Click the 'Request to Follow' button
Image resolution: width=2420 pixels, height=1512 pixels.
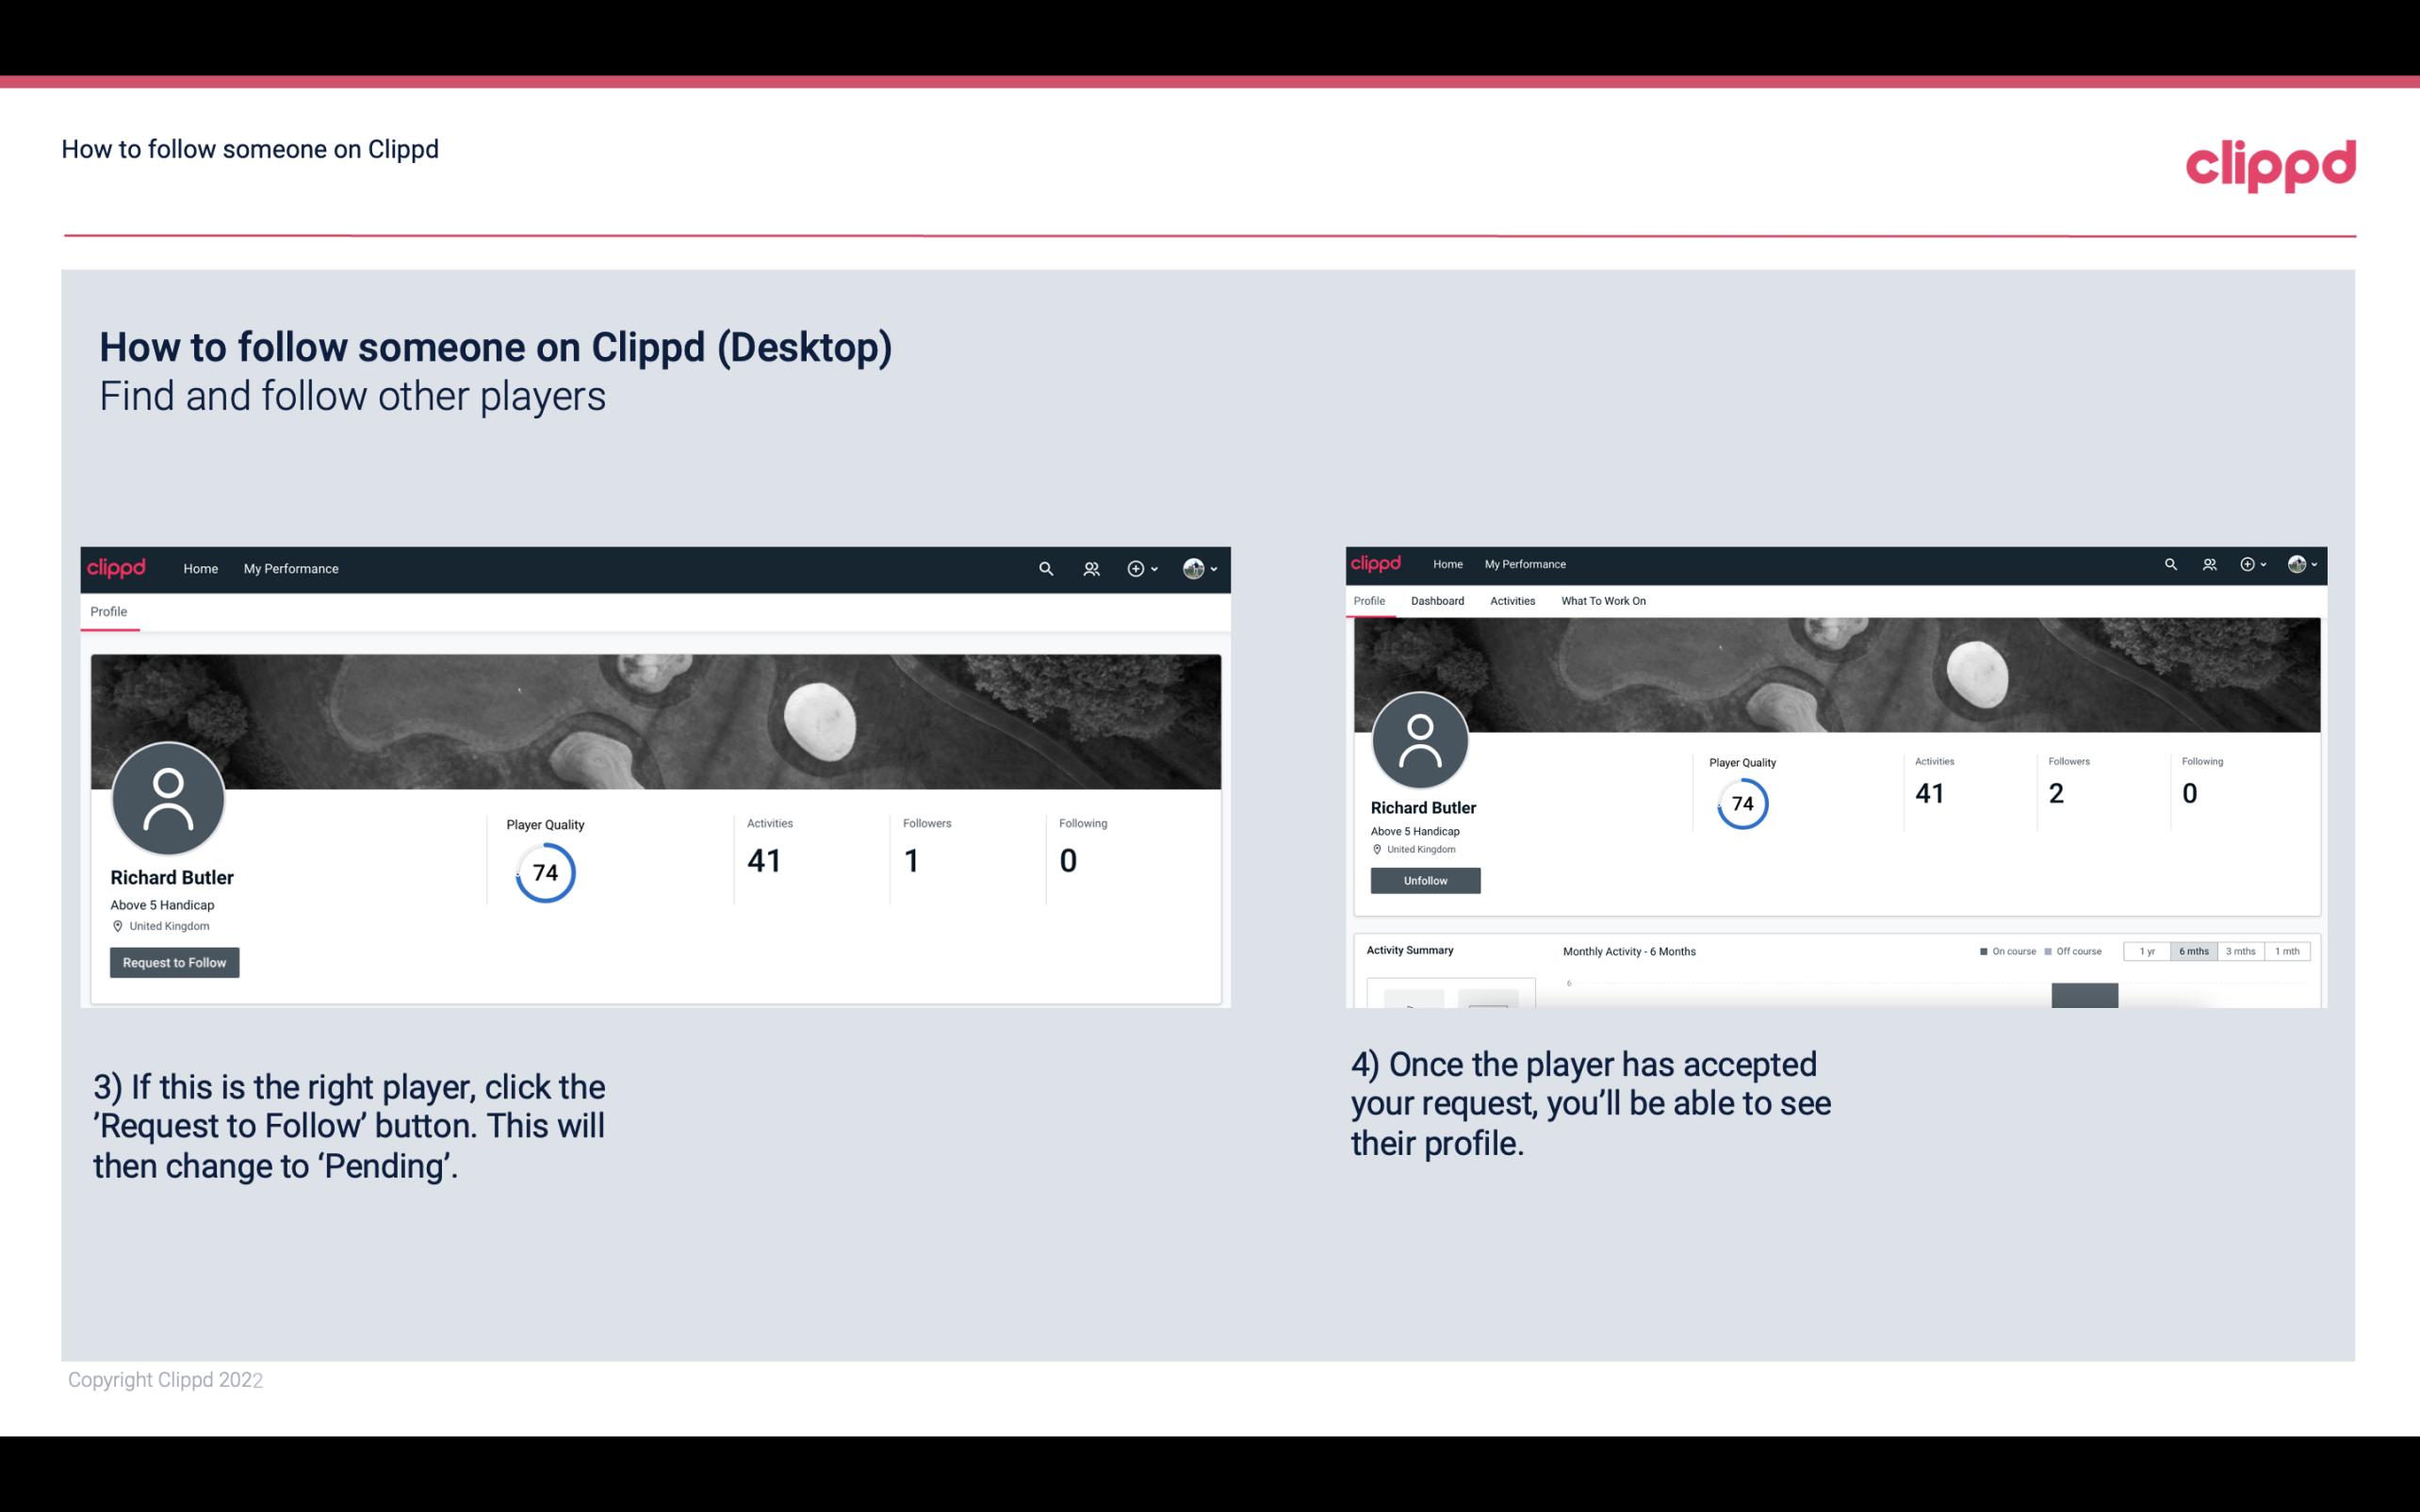coord(174,962)
